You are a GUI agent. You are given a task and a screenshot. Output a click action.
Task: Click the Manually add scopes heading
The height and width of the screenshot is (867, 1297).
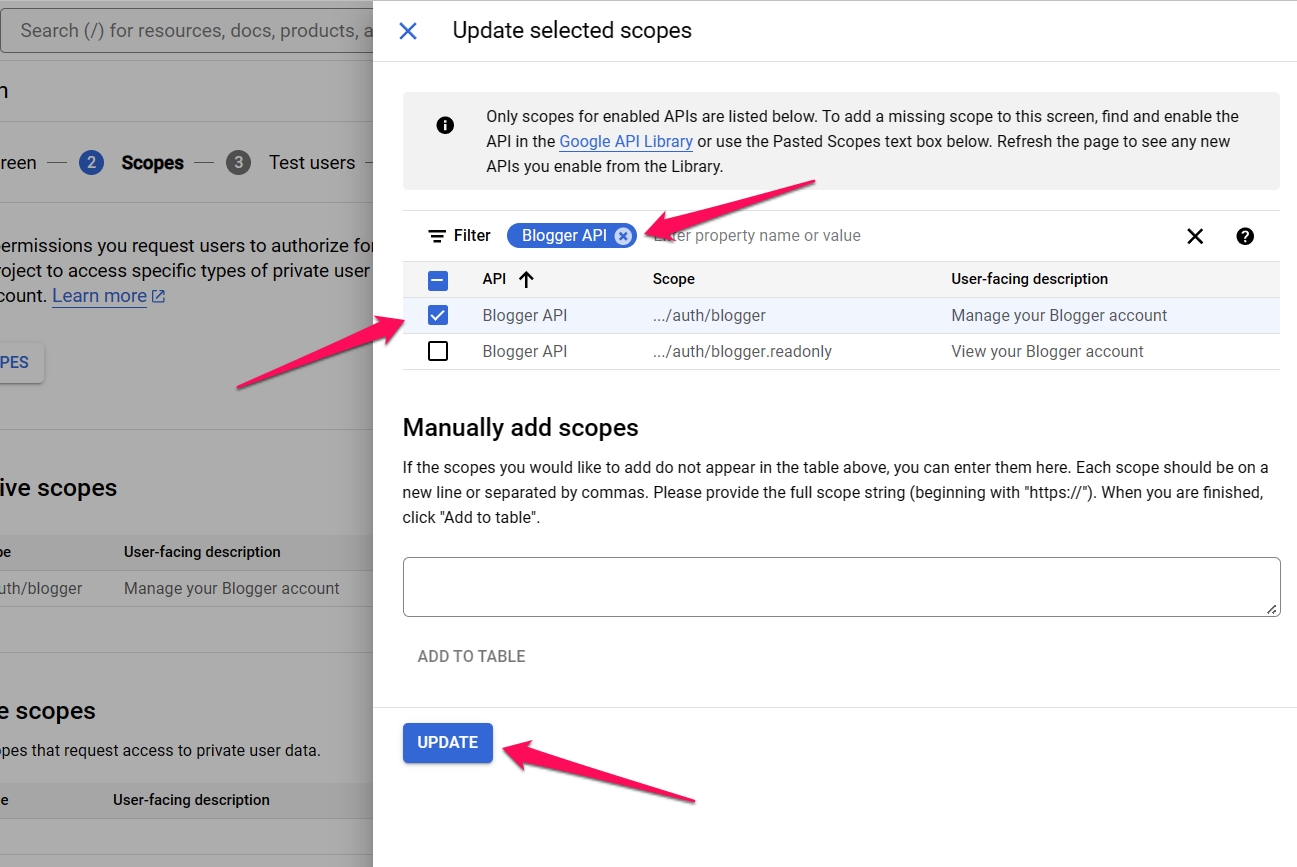pyautogui.click(x=520, y=428)
